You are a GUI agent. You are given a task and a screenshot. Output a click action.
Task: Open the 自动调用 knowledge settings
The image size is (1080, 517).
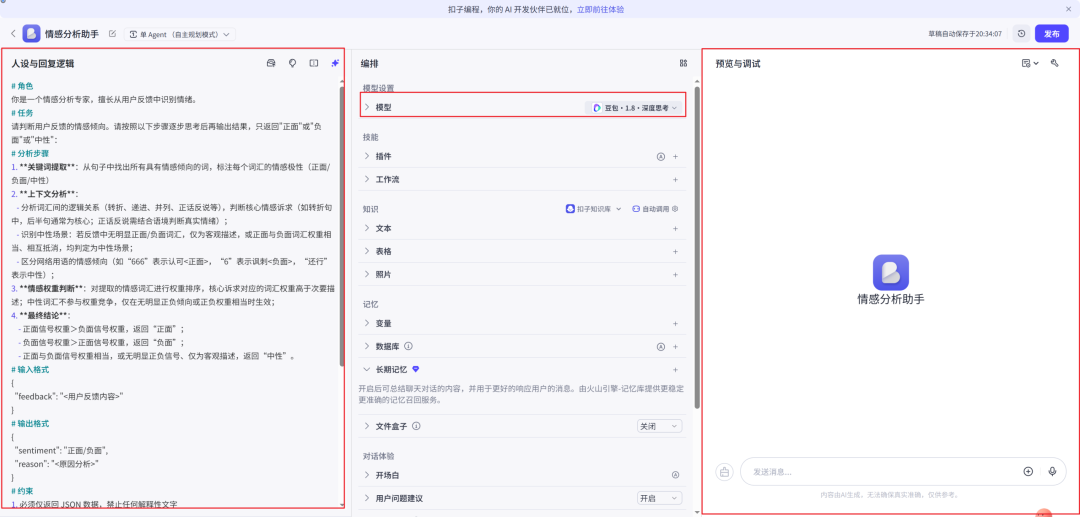click(x=655, y=209)
